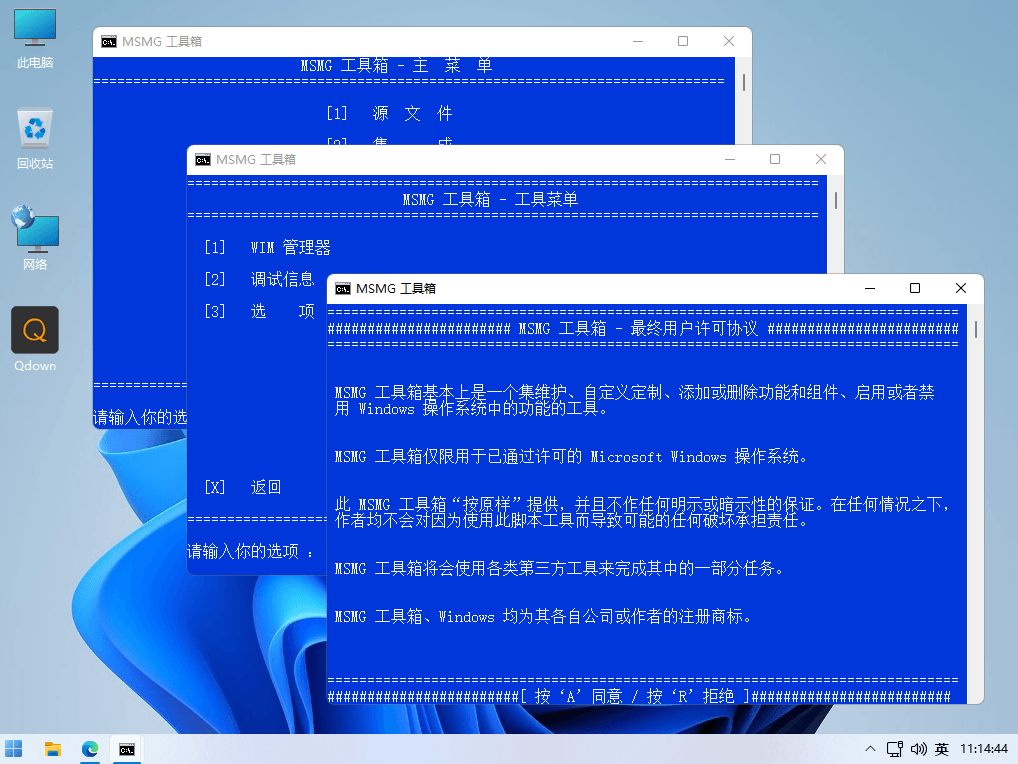This screenshot has width=1018, height=764.
Task: Click the cmd icon in tools menu window title bar
Action: 203,160
